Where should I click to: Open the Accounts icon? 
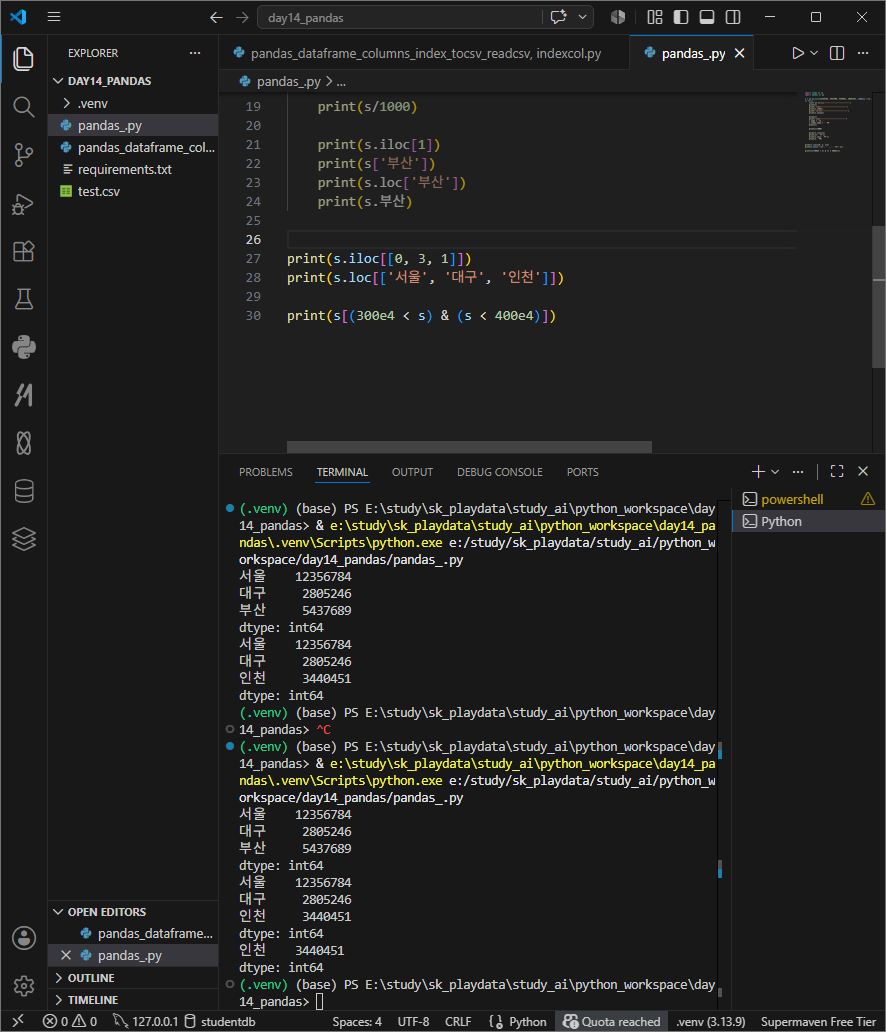point(24,938)
